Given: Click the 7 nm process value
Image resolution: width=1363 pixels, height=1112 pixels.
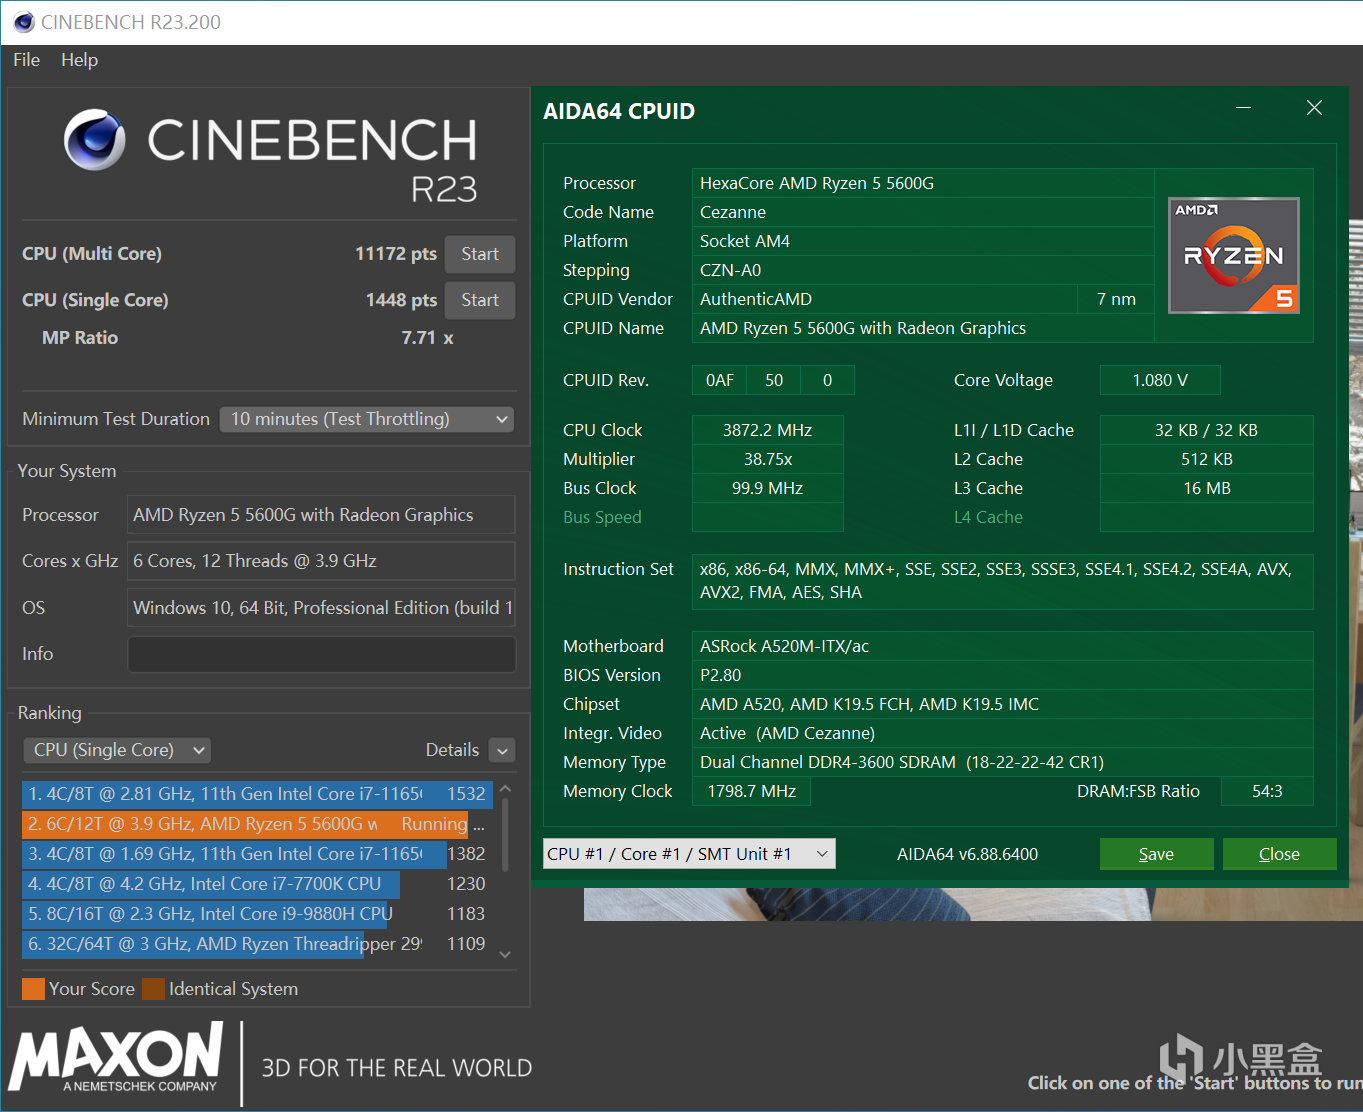Looking at the screenshot, I should tap(1116, 299).
